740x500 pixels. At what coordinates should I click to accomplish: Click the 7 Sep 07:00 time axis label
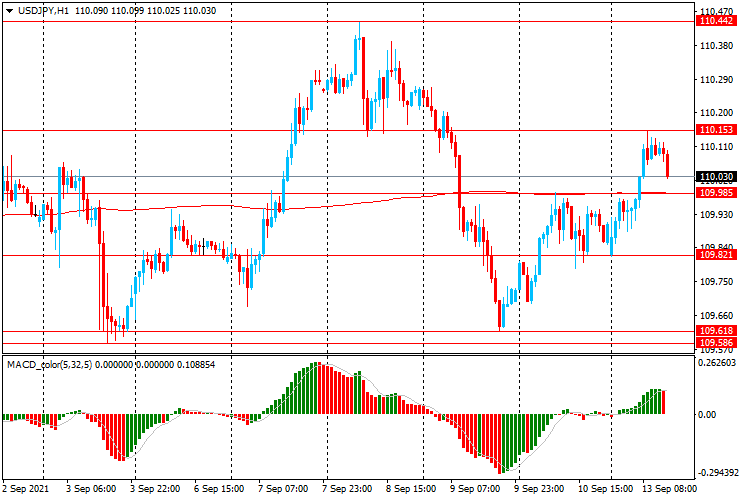coord(283,488)
